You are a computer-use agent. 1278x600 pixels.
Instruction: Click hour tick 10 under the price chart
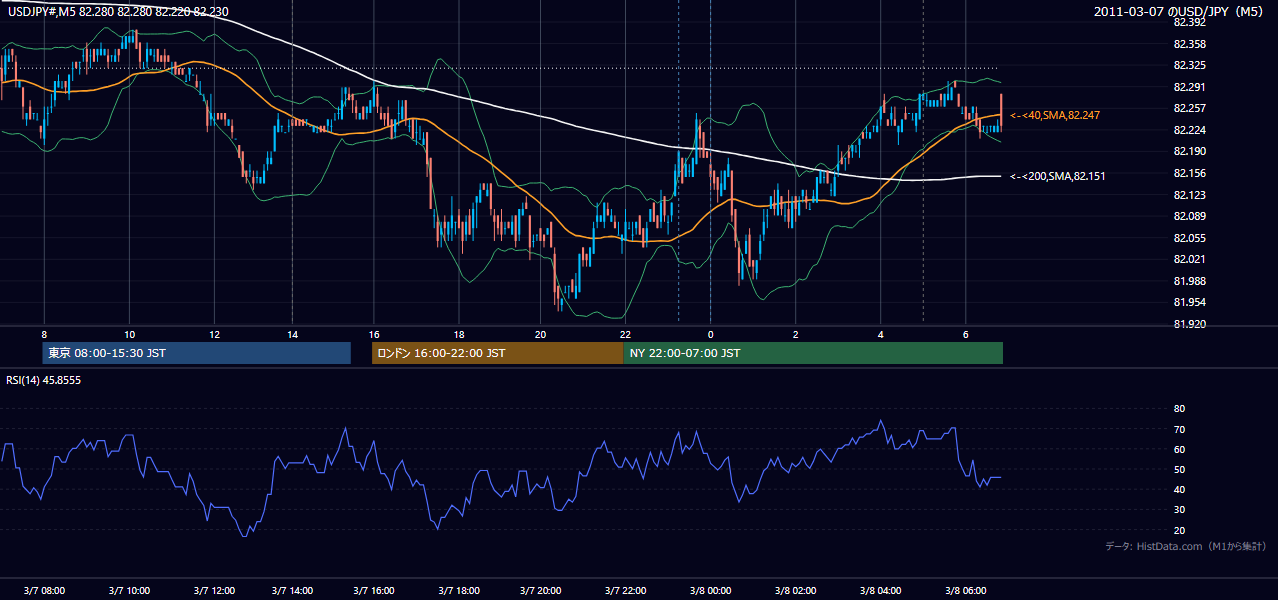pyautogui.click(x=129, y=334)
